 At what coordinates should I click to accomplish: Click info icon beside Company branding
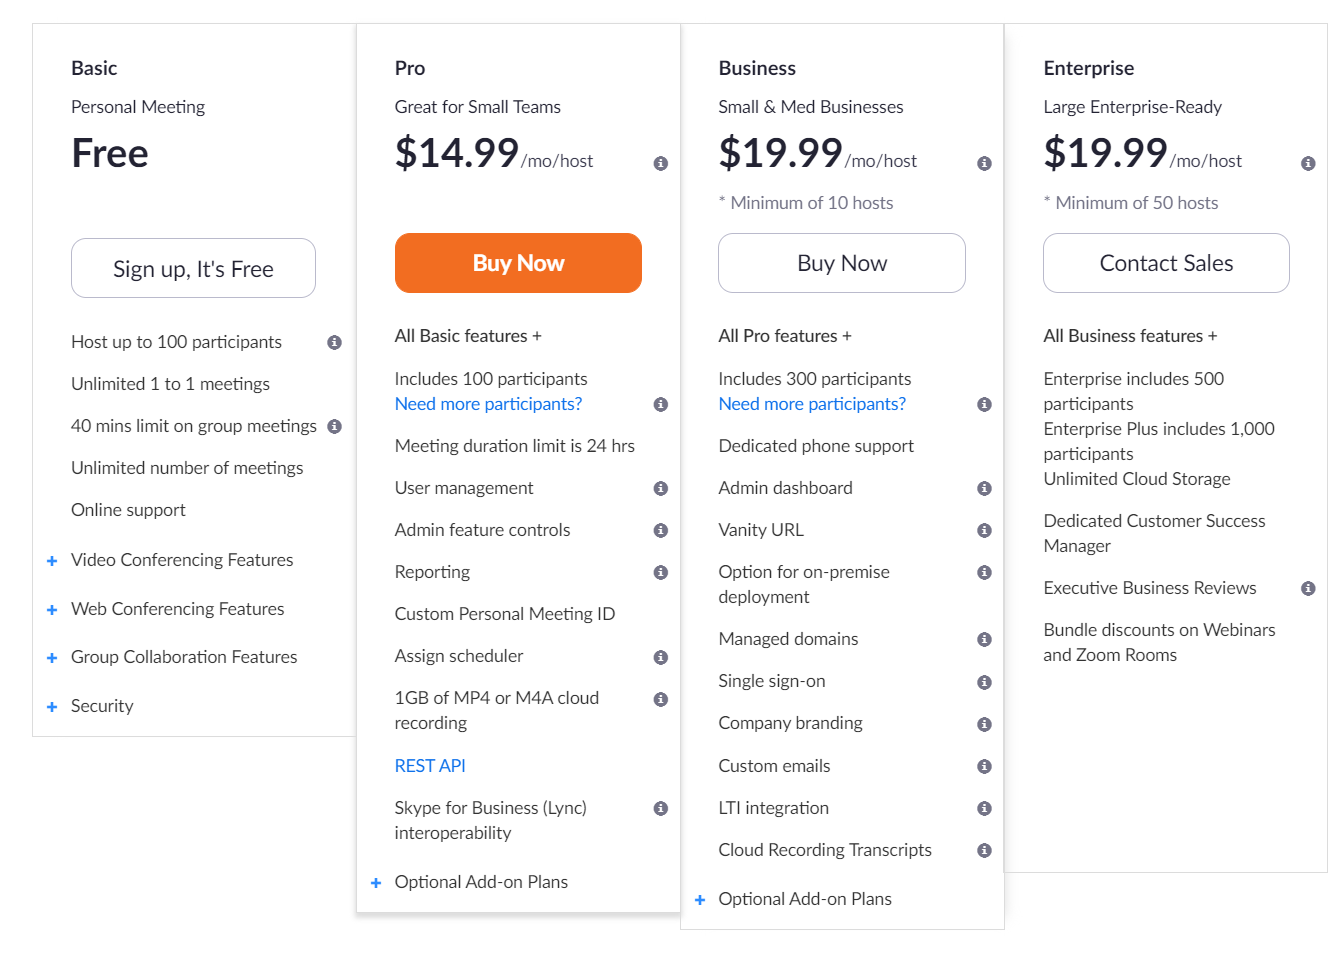(984, 724)
